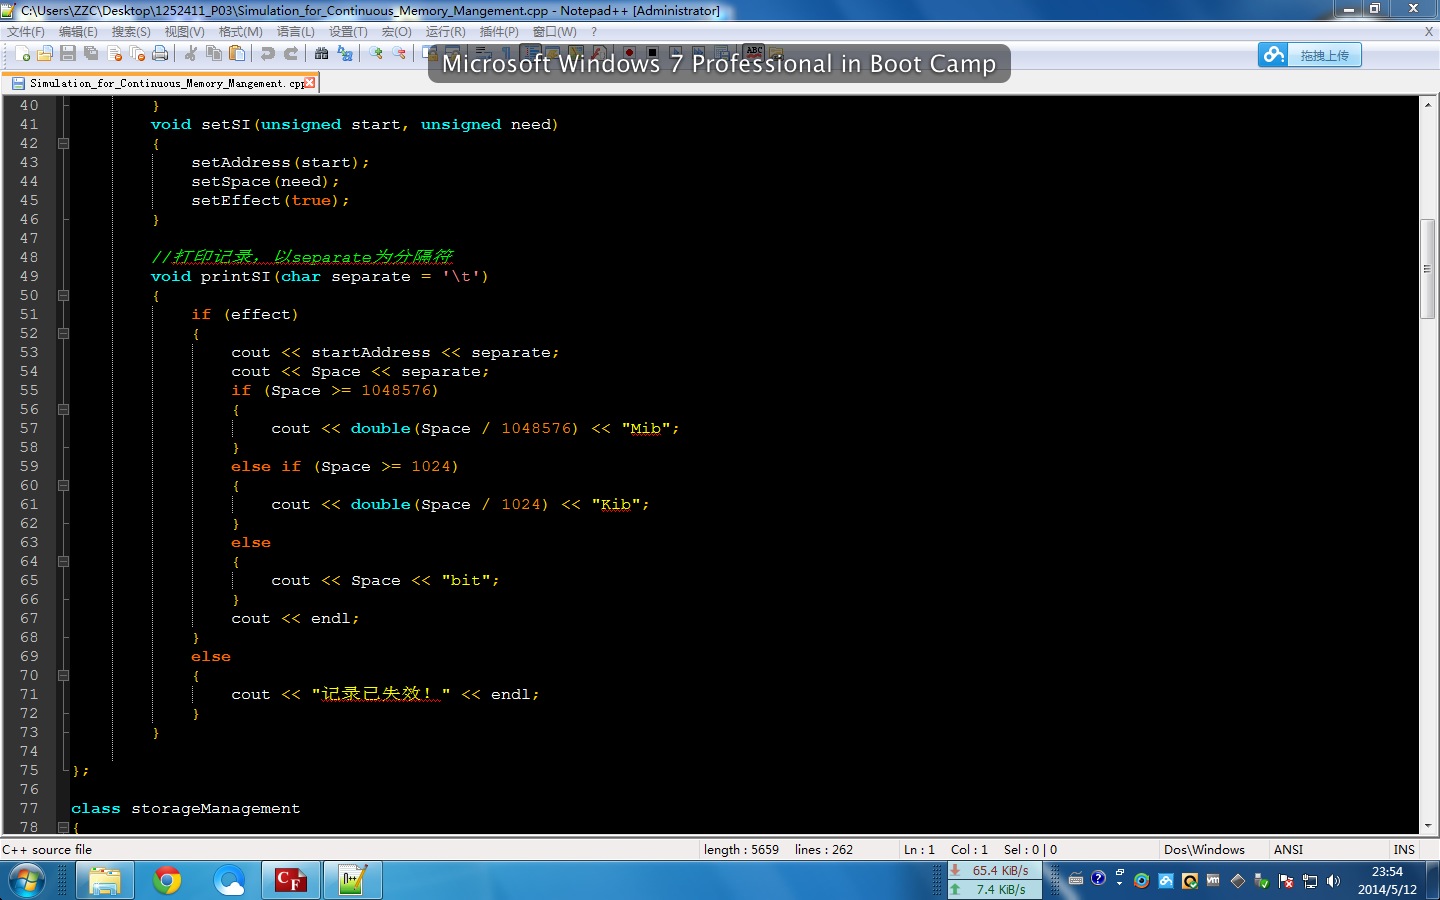Open the Windows Start button
Viewport: 1440px width, 900px height.
point(27,880)
